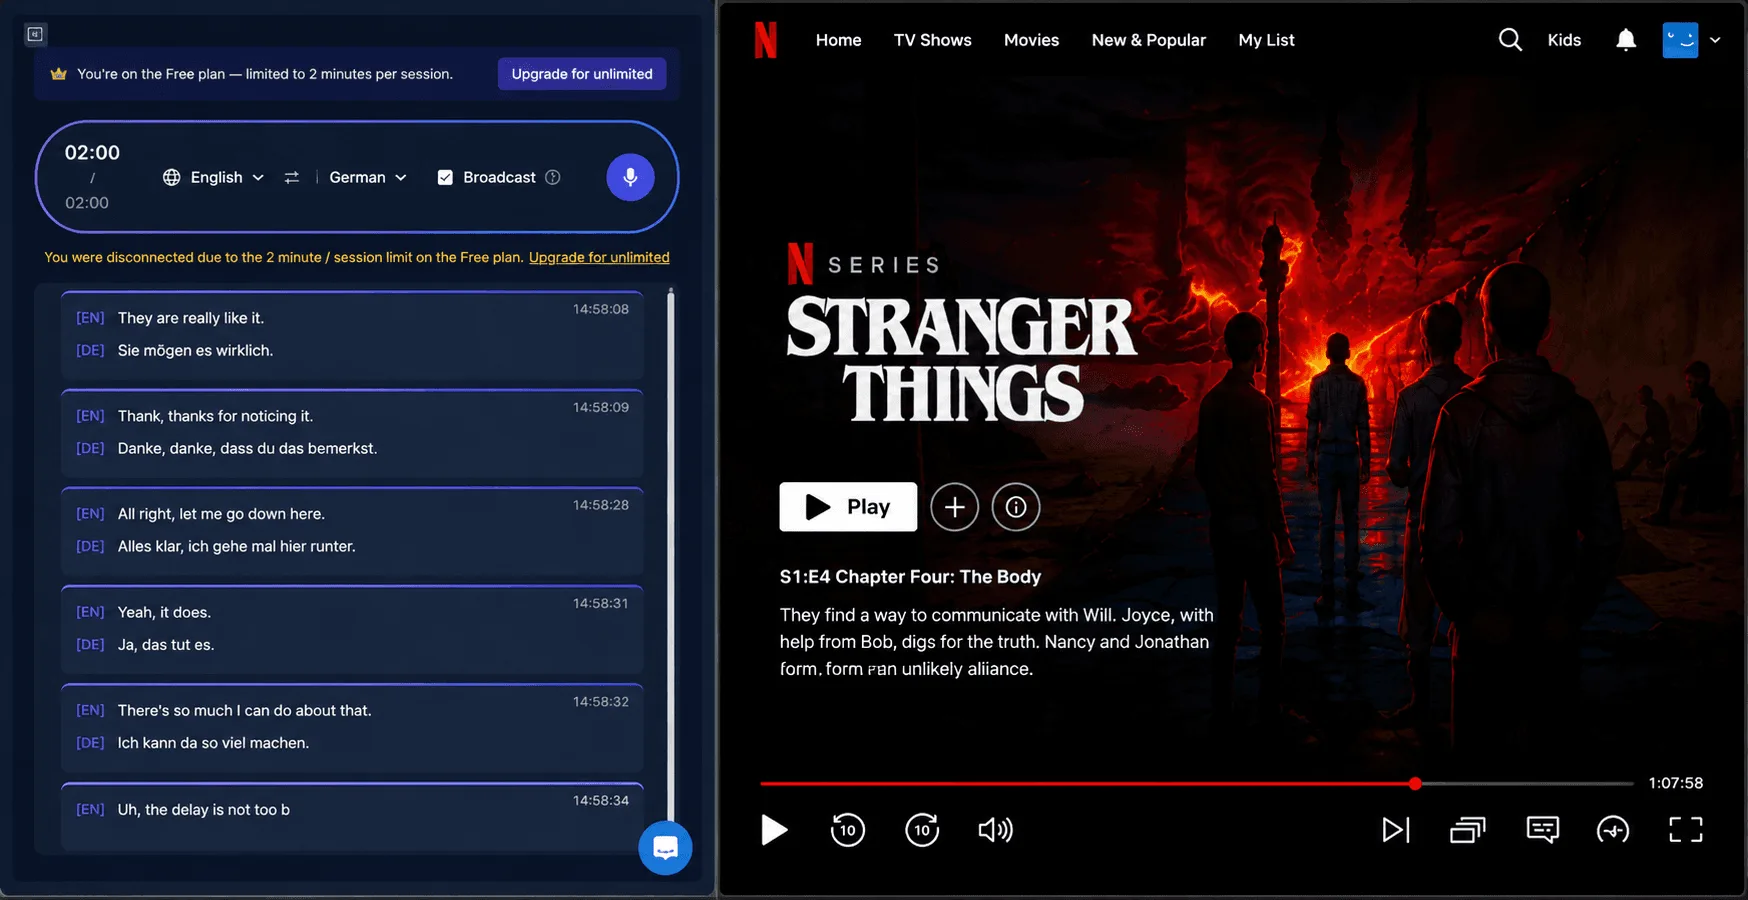Click the 02:00 session timer

point(92,152)
